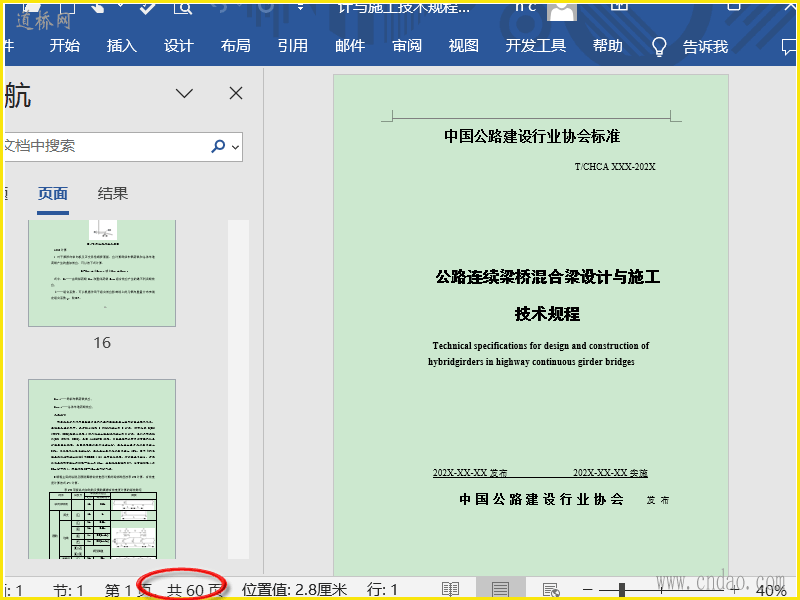Open the comments icon on the ribbon
This screenshot has width=800, height=600.
click(x=789, y=47)
